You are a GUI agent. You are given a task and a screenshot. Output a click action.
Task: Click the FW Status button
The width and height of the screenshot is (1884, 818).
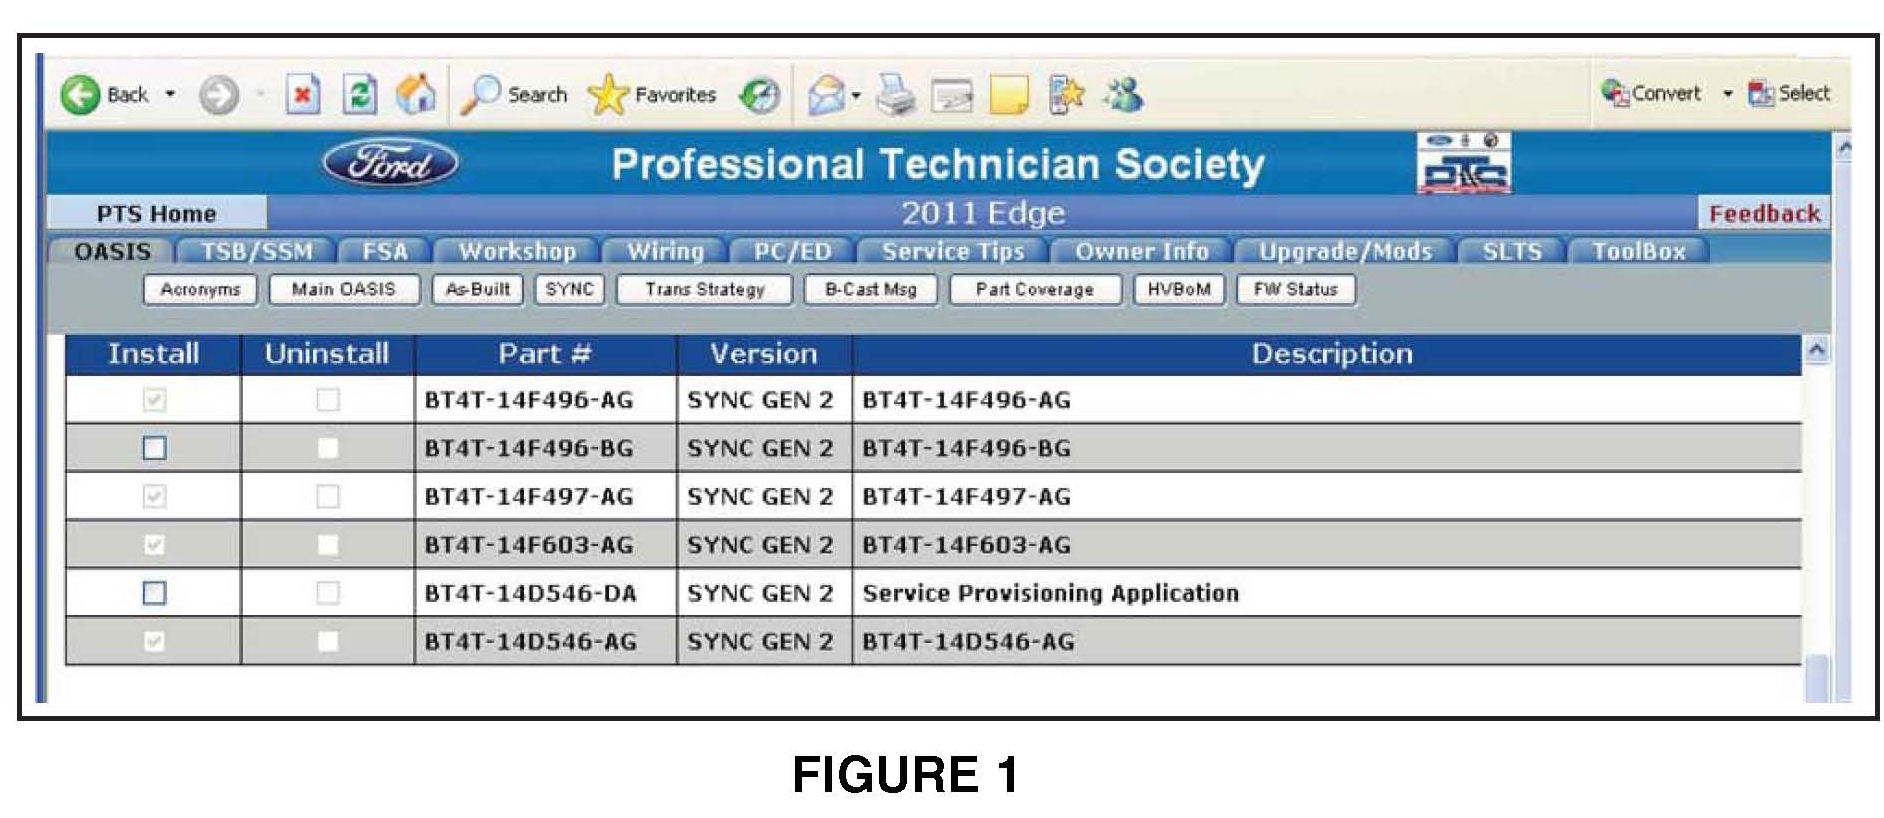(x=1295, y=289)
